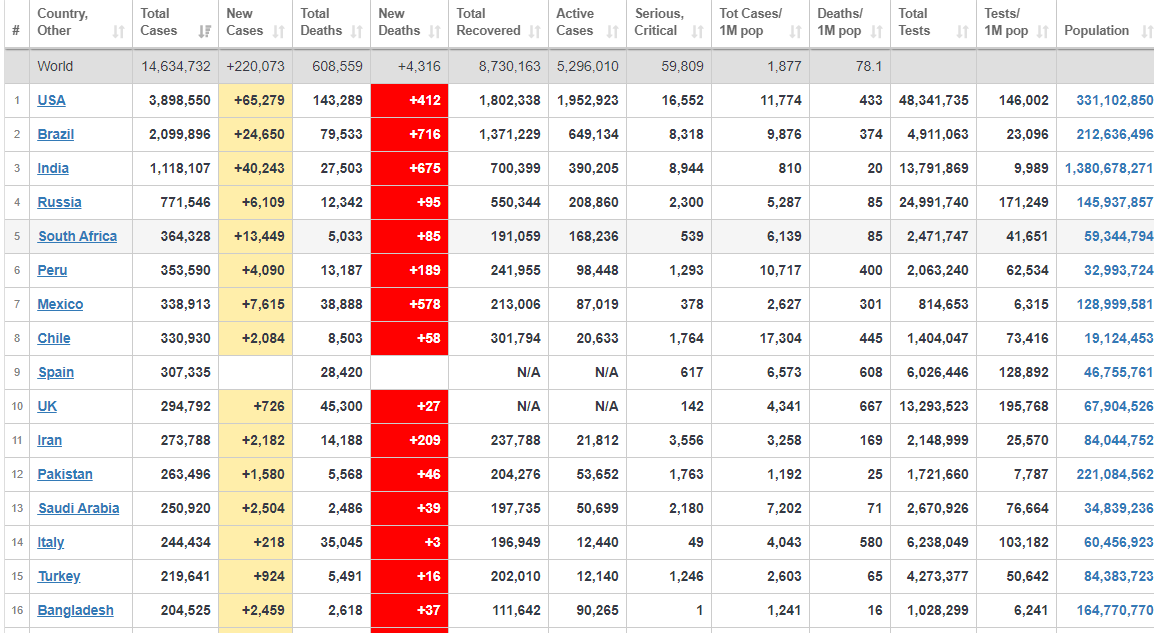Viewport: 1154px width, 633px height.
Task: Click the Total Tests sort arrows icon
Action: point(963,32)
